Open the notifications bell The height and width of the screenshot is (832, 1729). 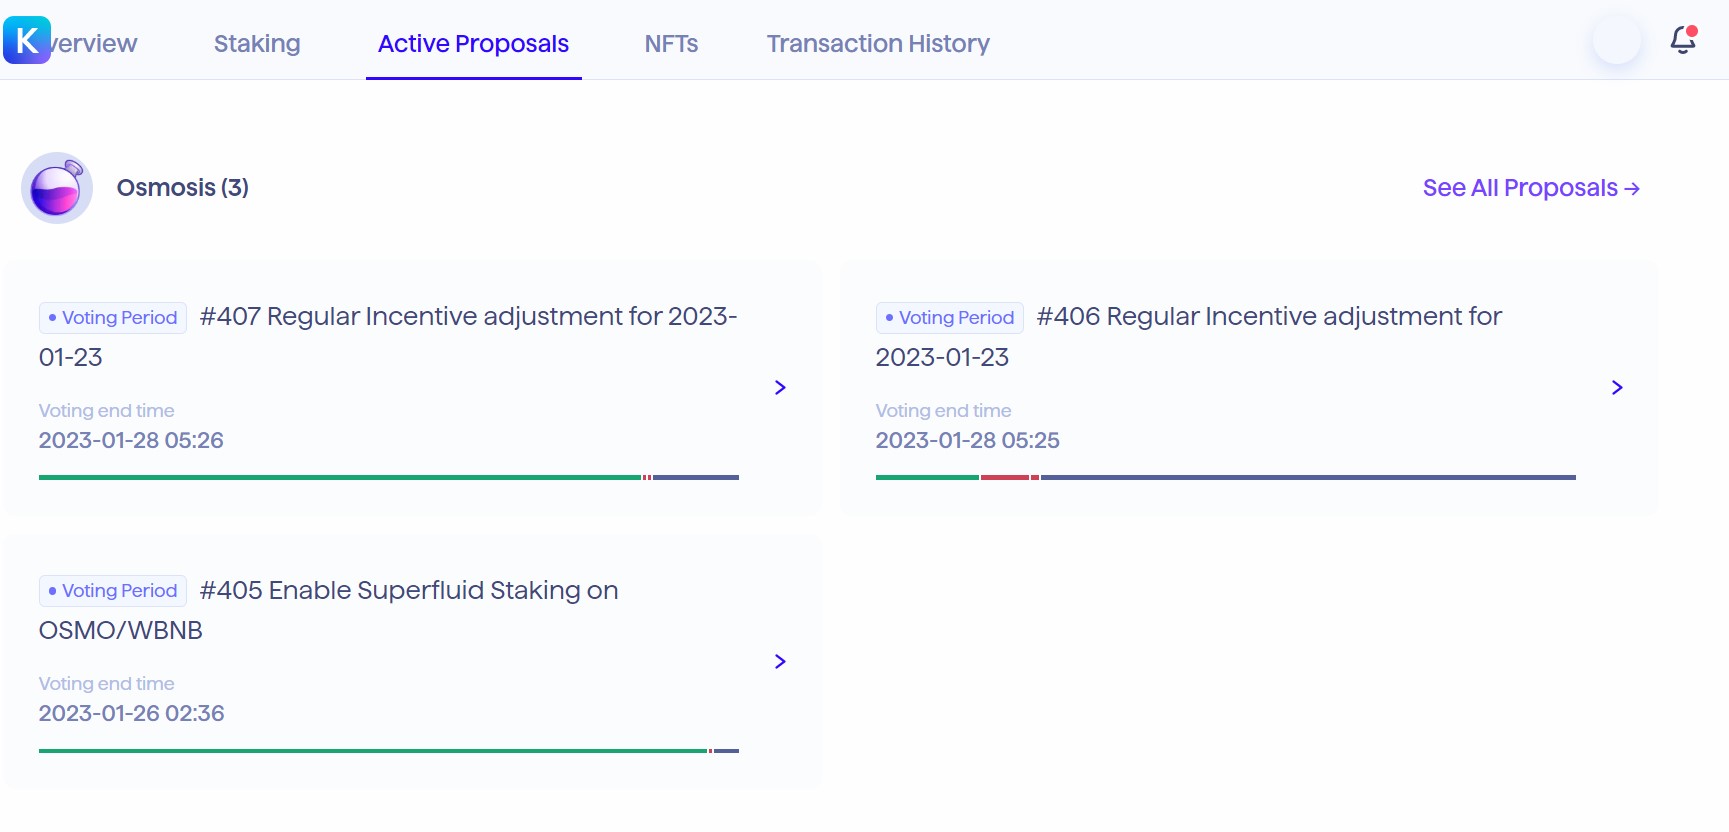(1683, 40)
